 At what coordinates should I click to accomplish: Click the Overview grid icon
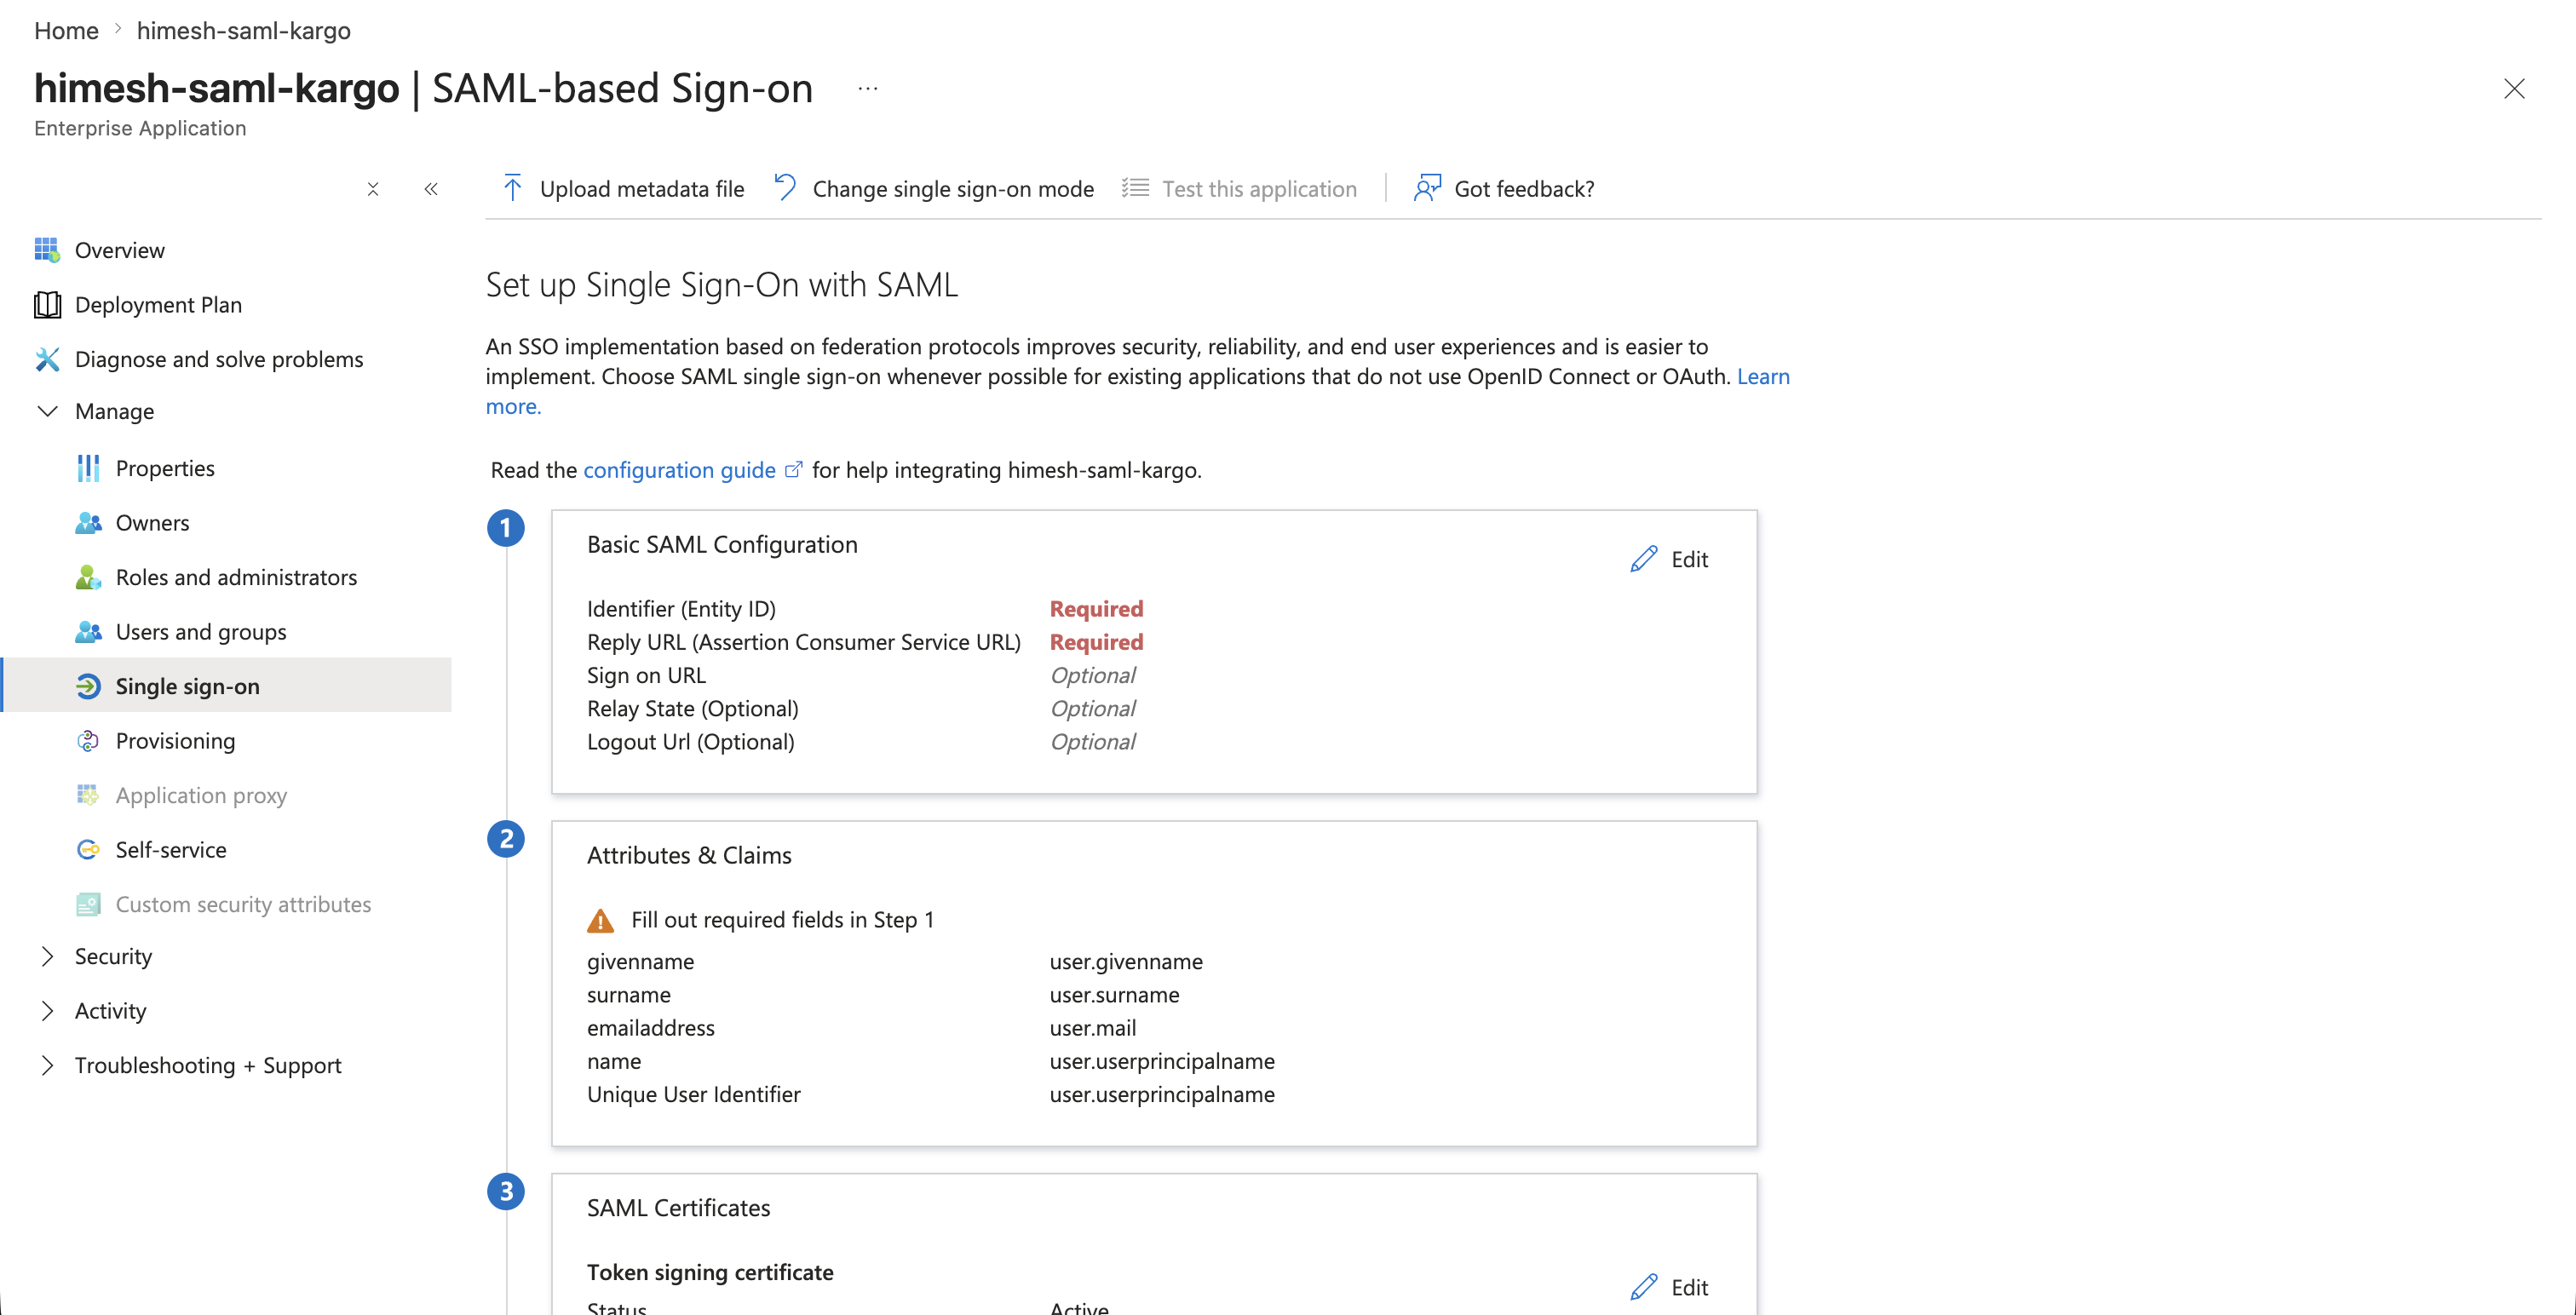click(47, 250)
